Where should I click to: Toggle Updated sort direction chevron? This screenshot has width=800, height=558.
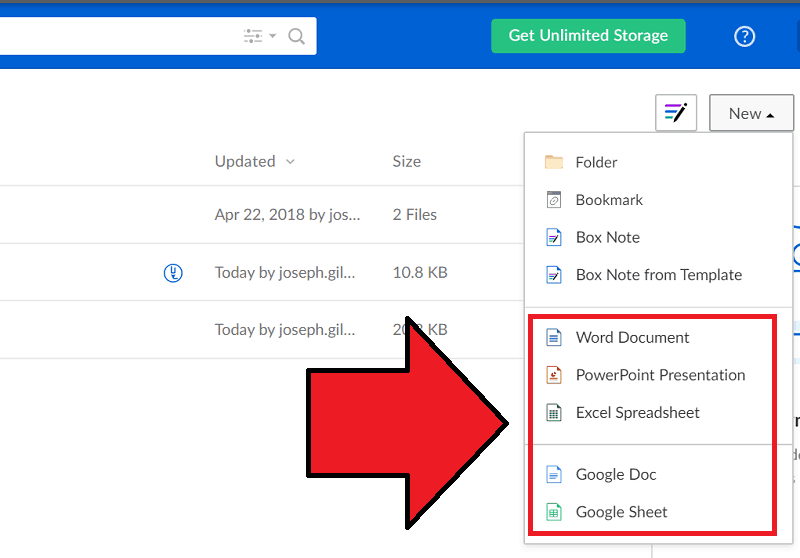click(290, 162)
